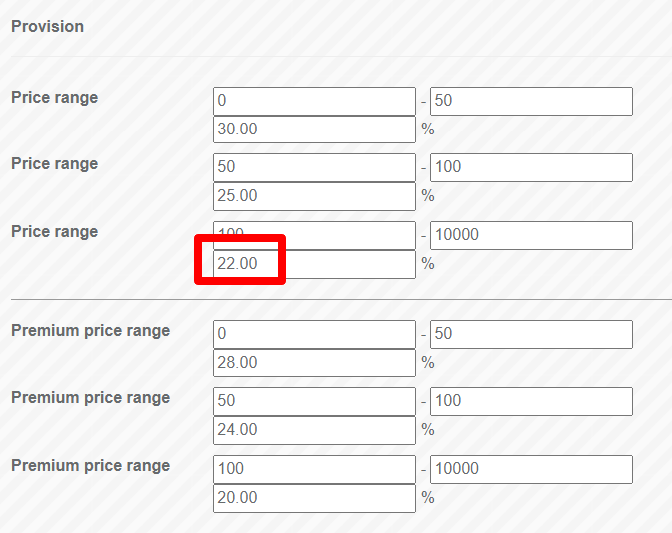Click the 30.00 provision percentage field
672x533 pixels.
[314, 129]
